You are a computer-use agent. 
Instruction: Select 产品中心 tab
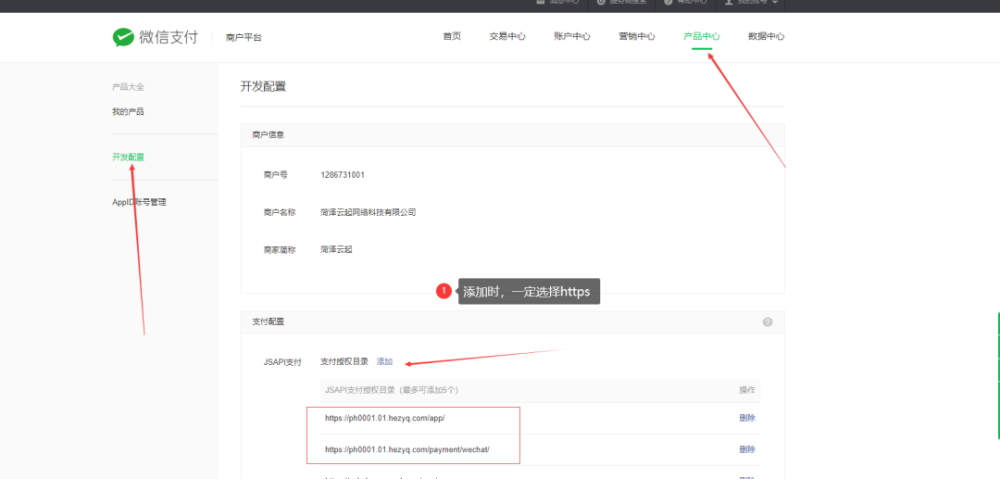click(702, 36)
